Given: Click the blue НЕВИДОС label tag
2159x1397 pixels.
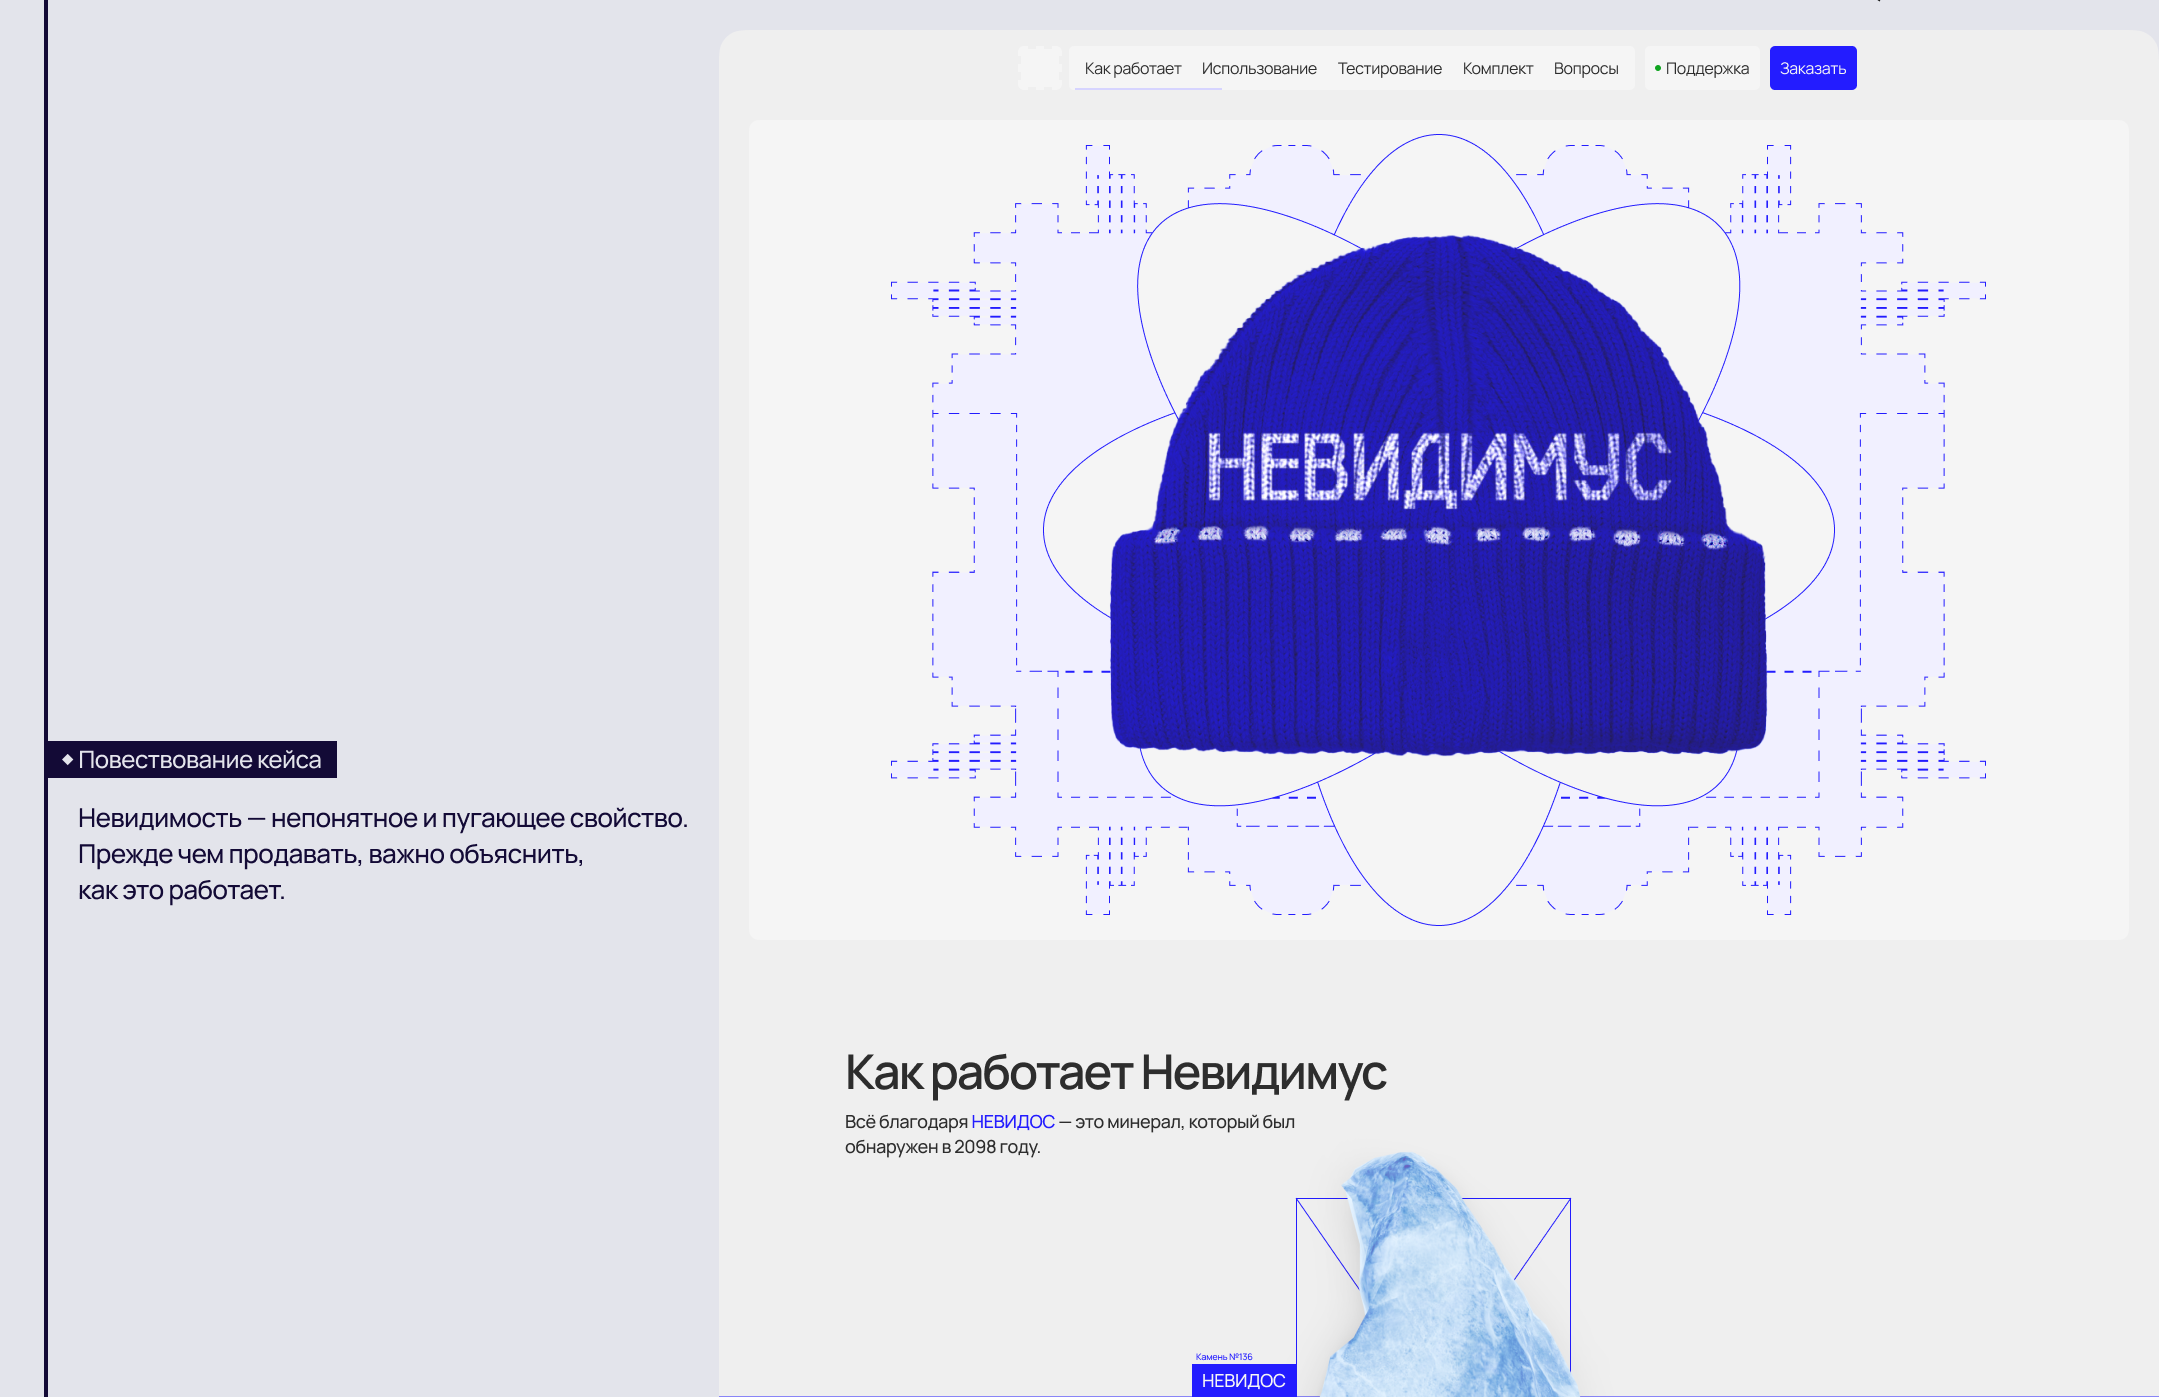Looking at the screenshot, I should point(1243,1380).
